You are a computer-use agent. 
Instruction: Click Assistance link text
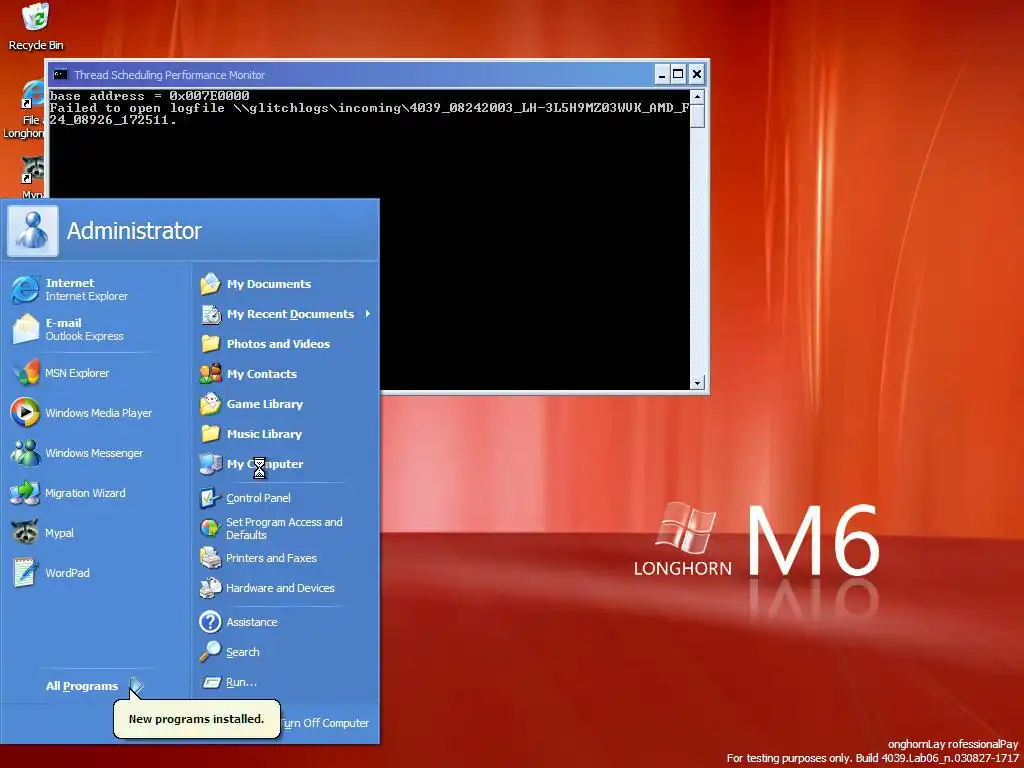[x=251, y=622]
